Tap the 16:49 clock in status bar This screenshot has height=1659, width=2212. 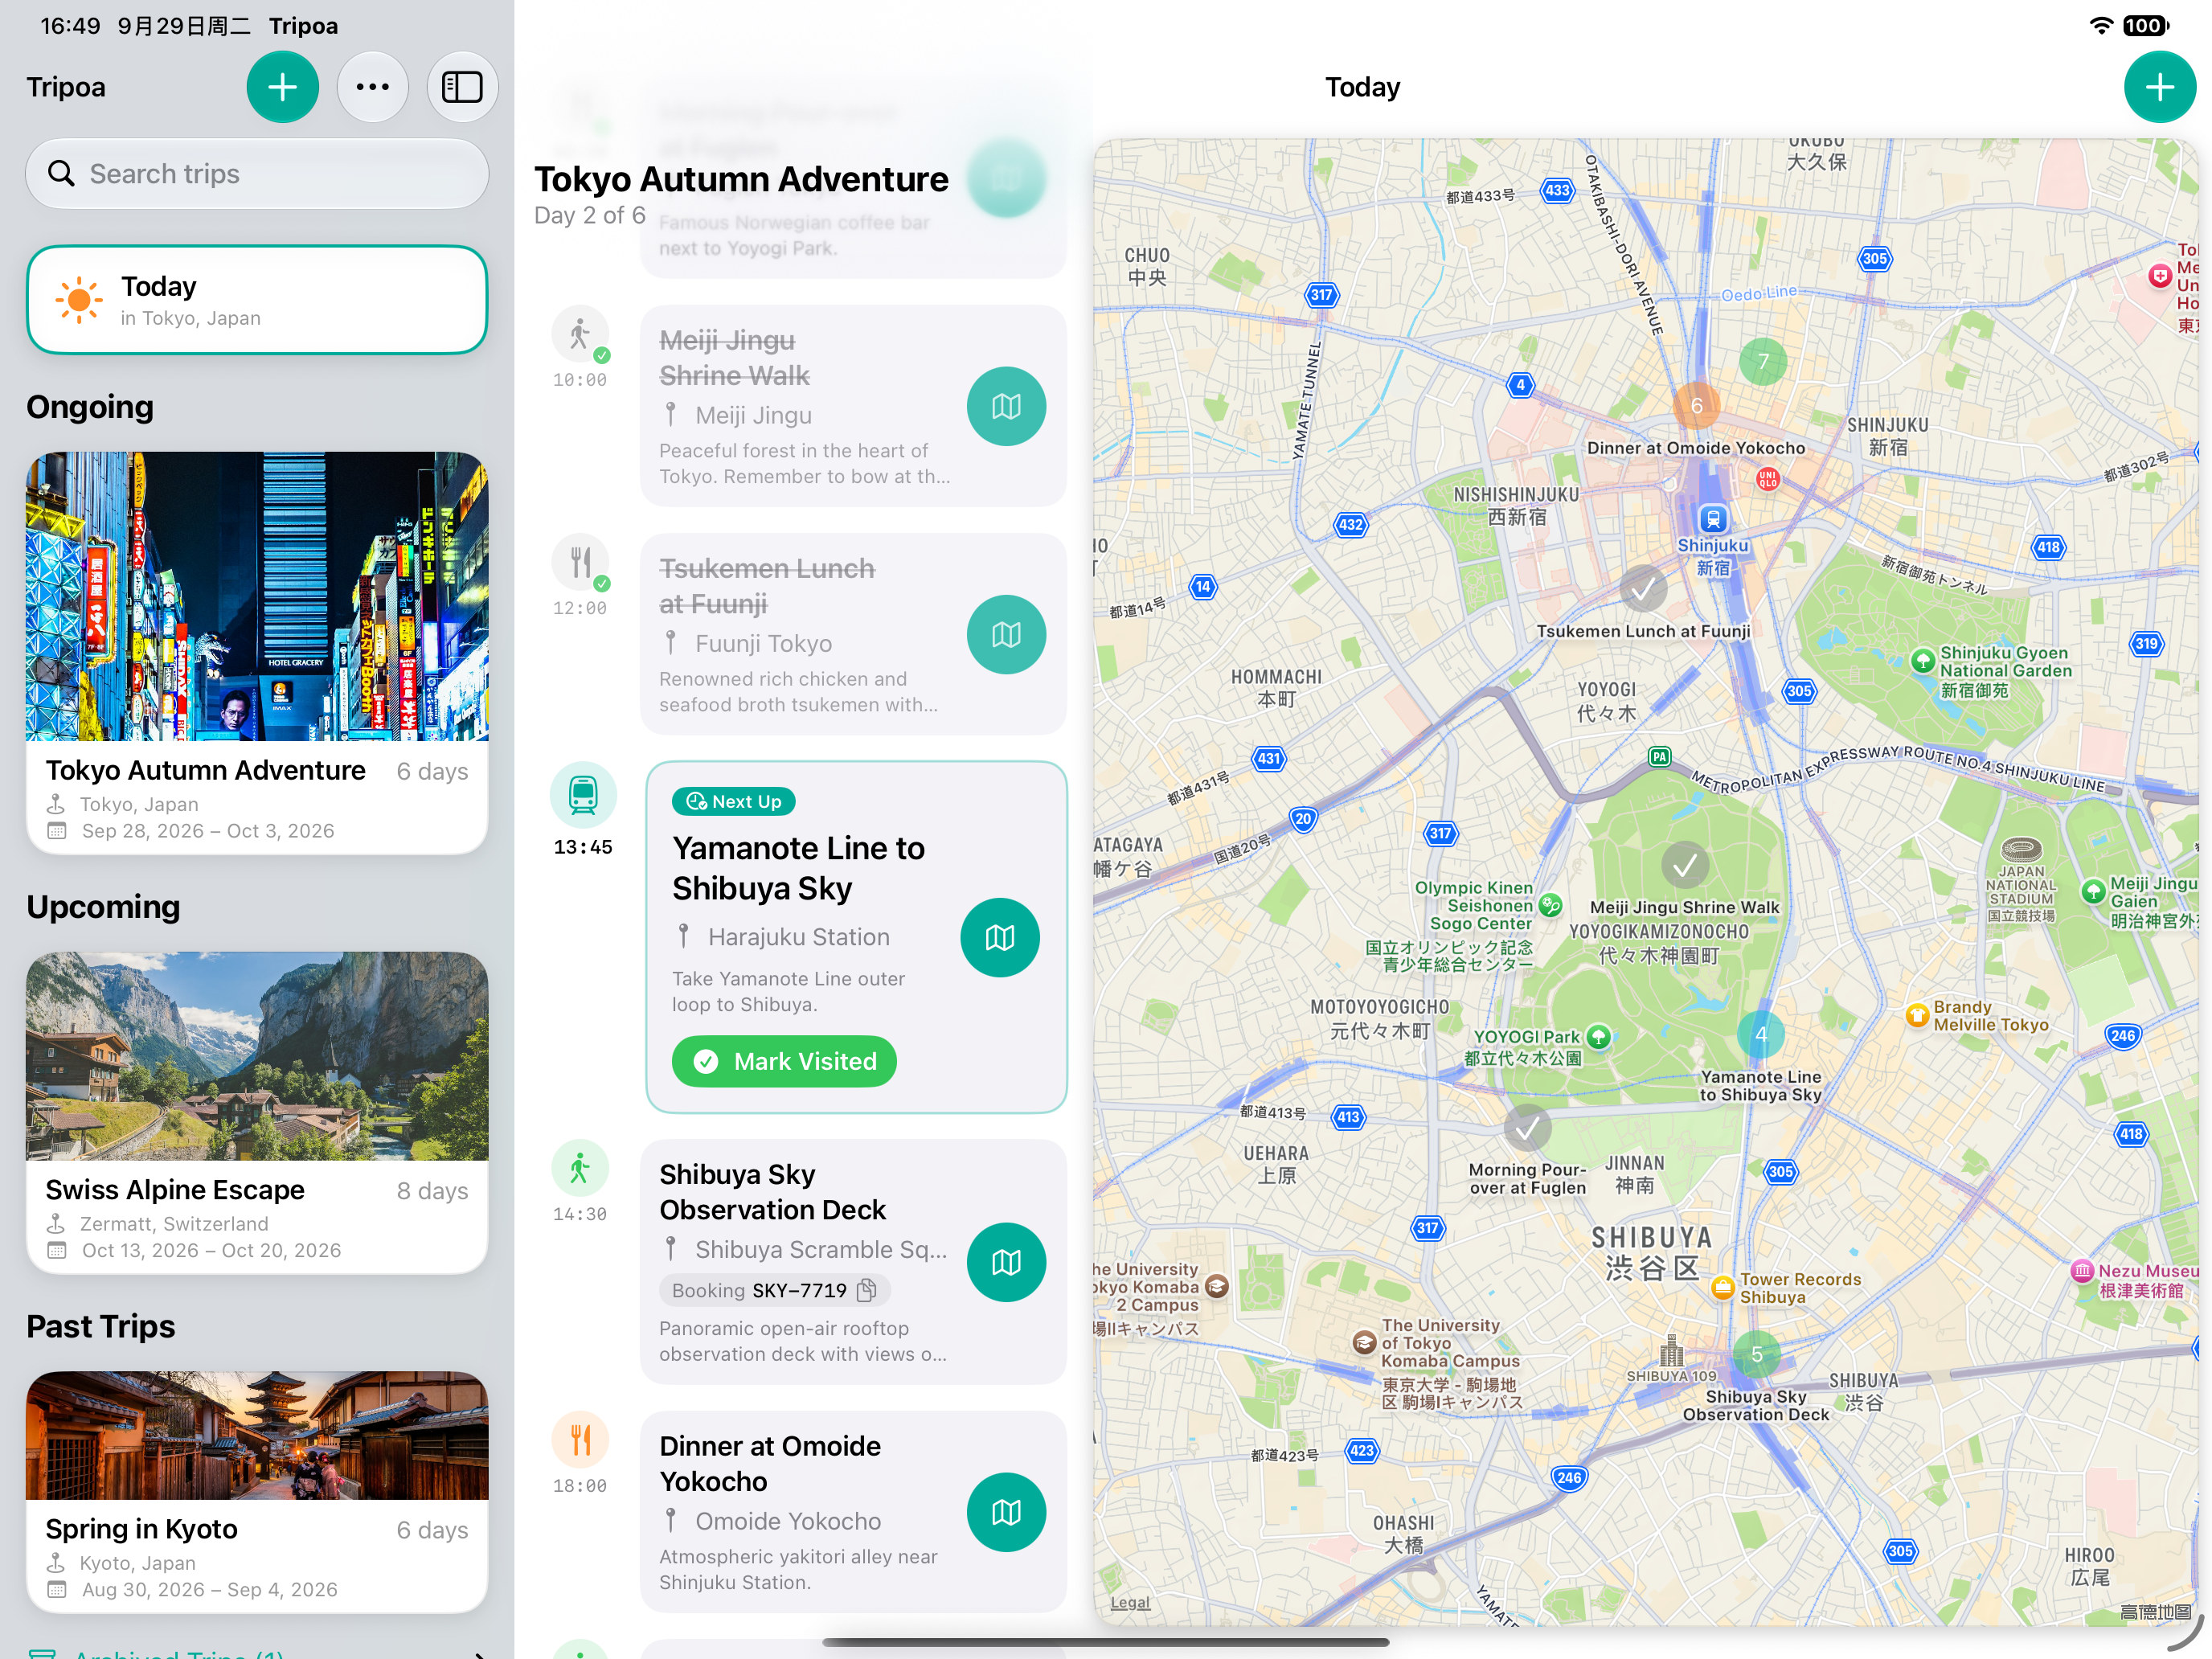point(70,25)
